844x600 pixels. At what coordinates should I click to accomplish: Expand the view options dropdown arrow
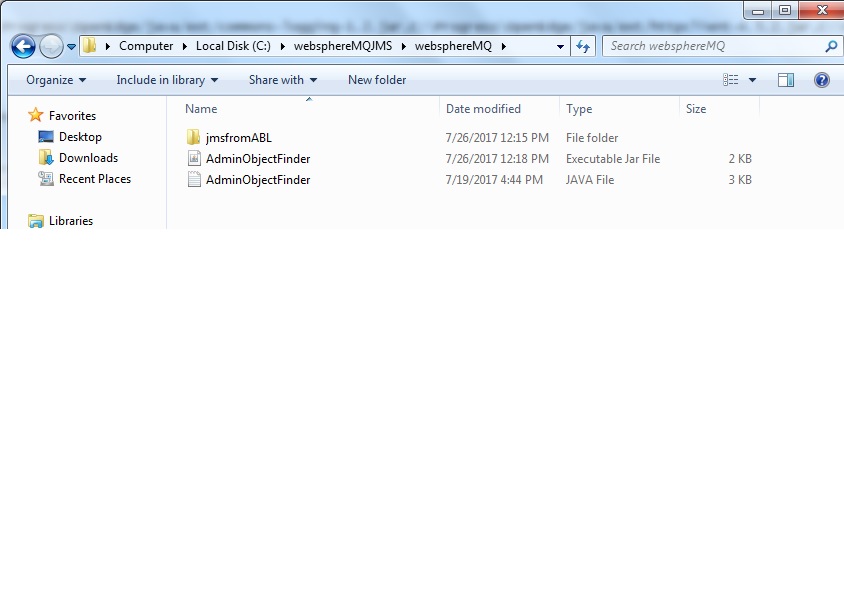752,80
